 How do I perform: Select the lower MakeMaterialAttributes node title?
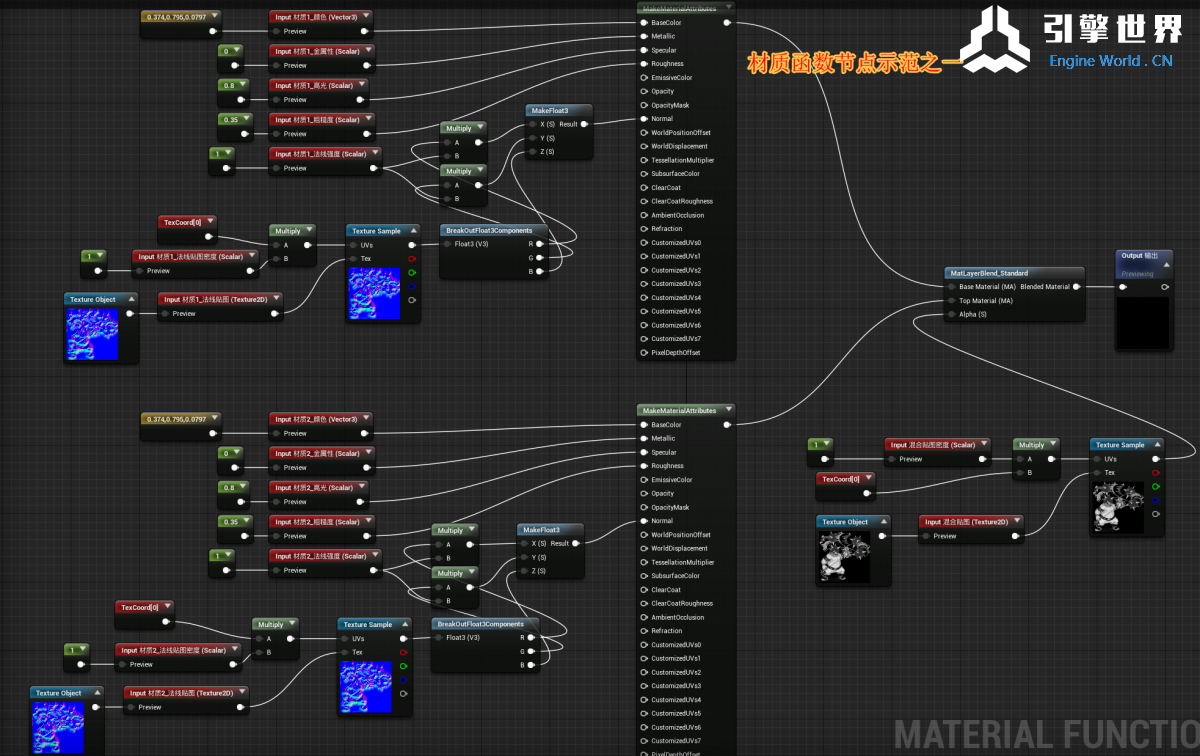pyautogui.click(x=679, y=410)
